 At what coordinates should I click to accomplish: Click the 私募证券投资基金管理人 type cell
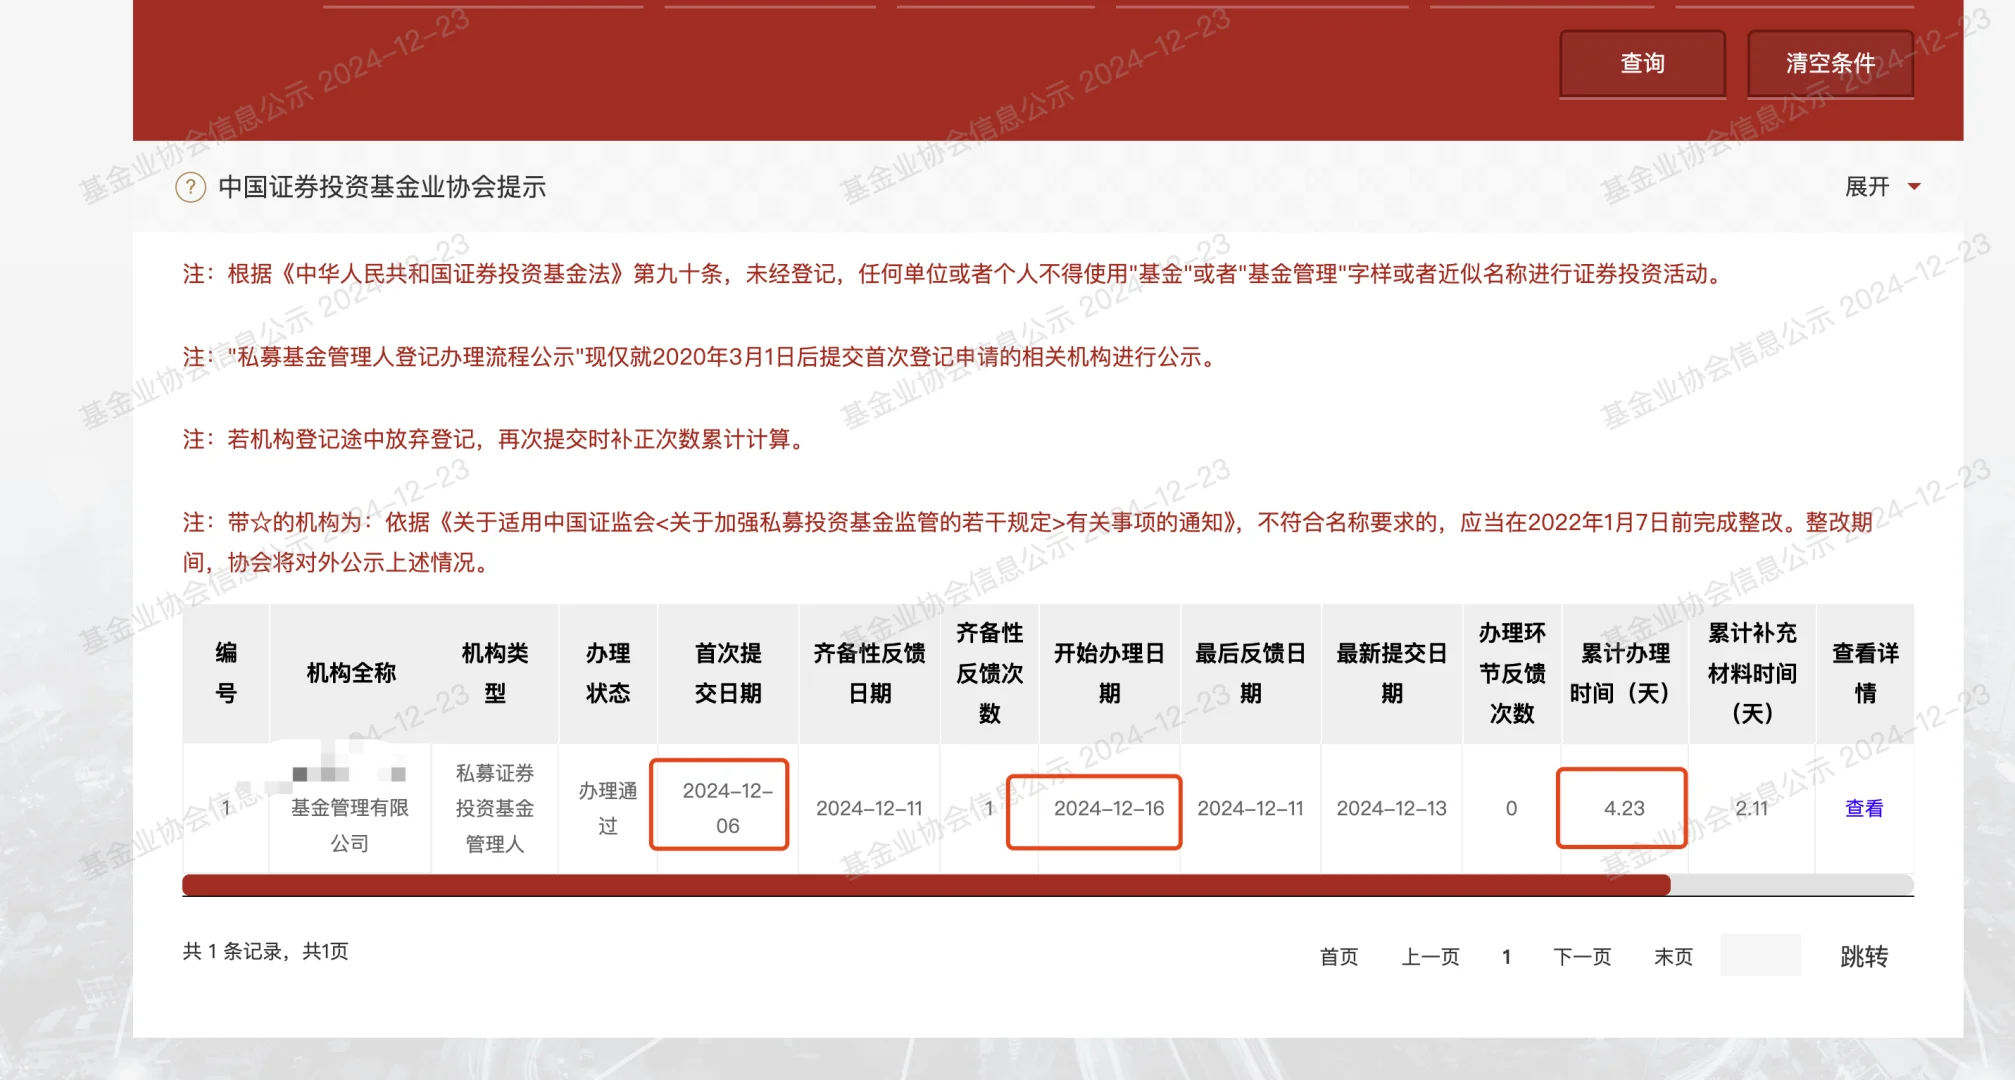point(495,808)
